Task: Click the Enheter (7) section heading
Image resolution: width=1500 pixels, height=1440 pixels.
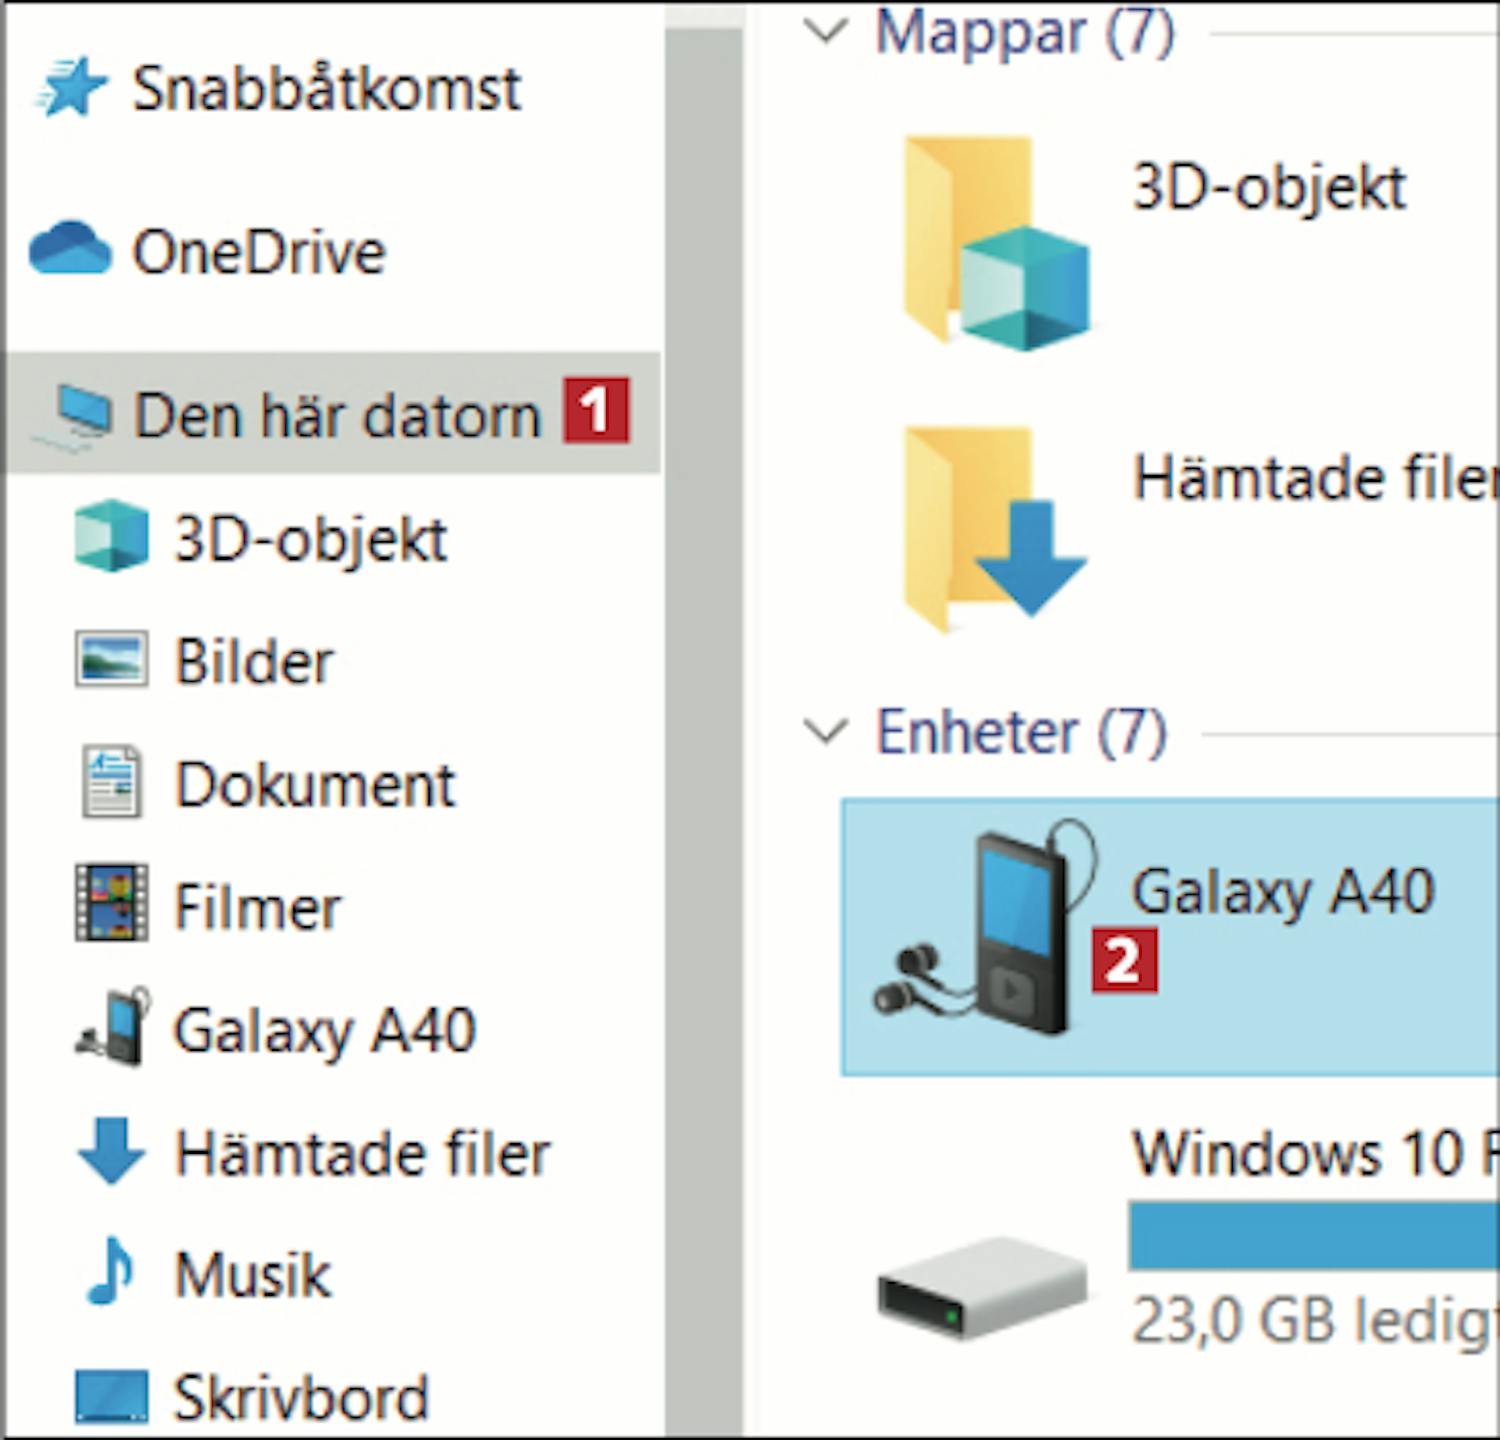Action: coord(1020,732)
